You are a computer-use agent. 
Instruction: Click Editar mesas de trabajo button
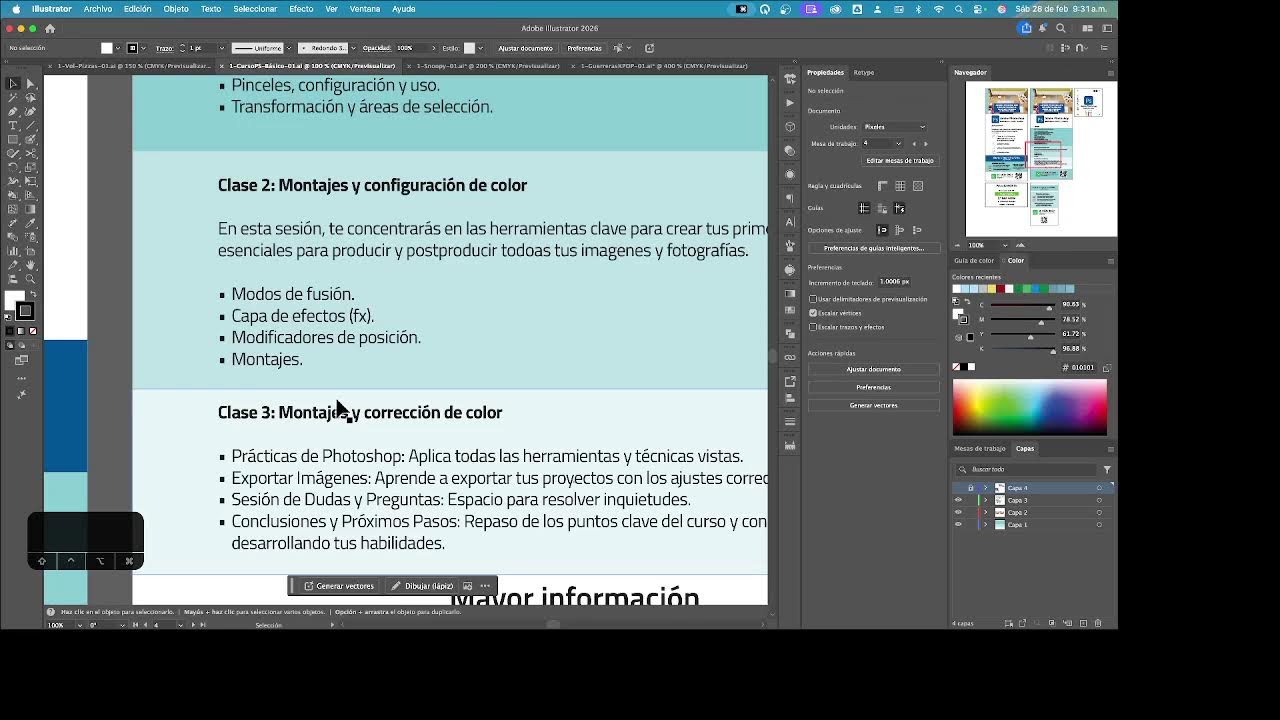click(900, 160)
